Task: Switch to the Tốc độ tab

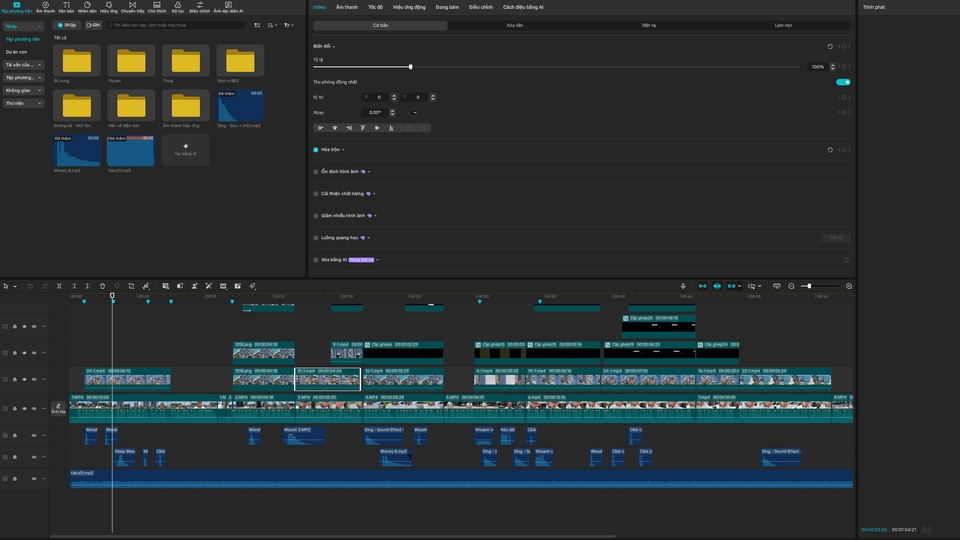Action: [374, 7]
